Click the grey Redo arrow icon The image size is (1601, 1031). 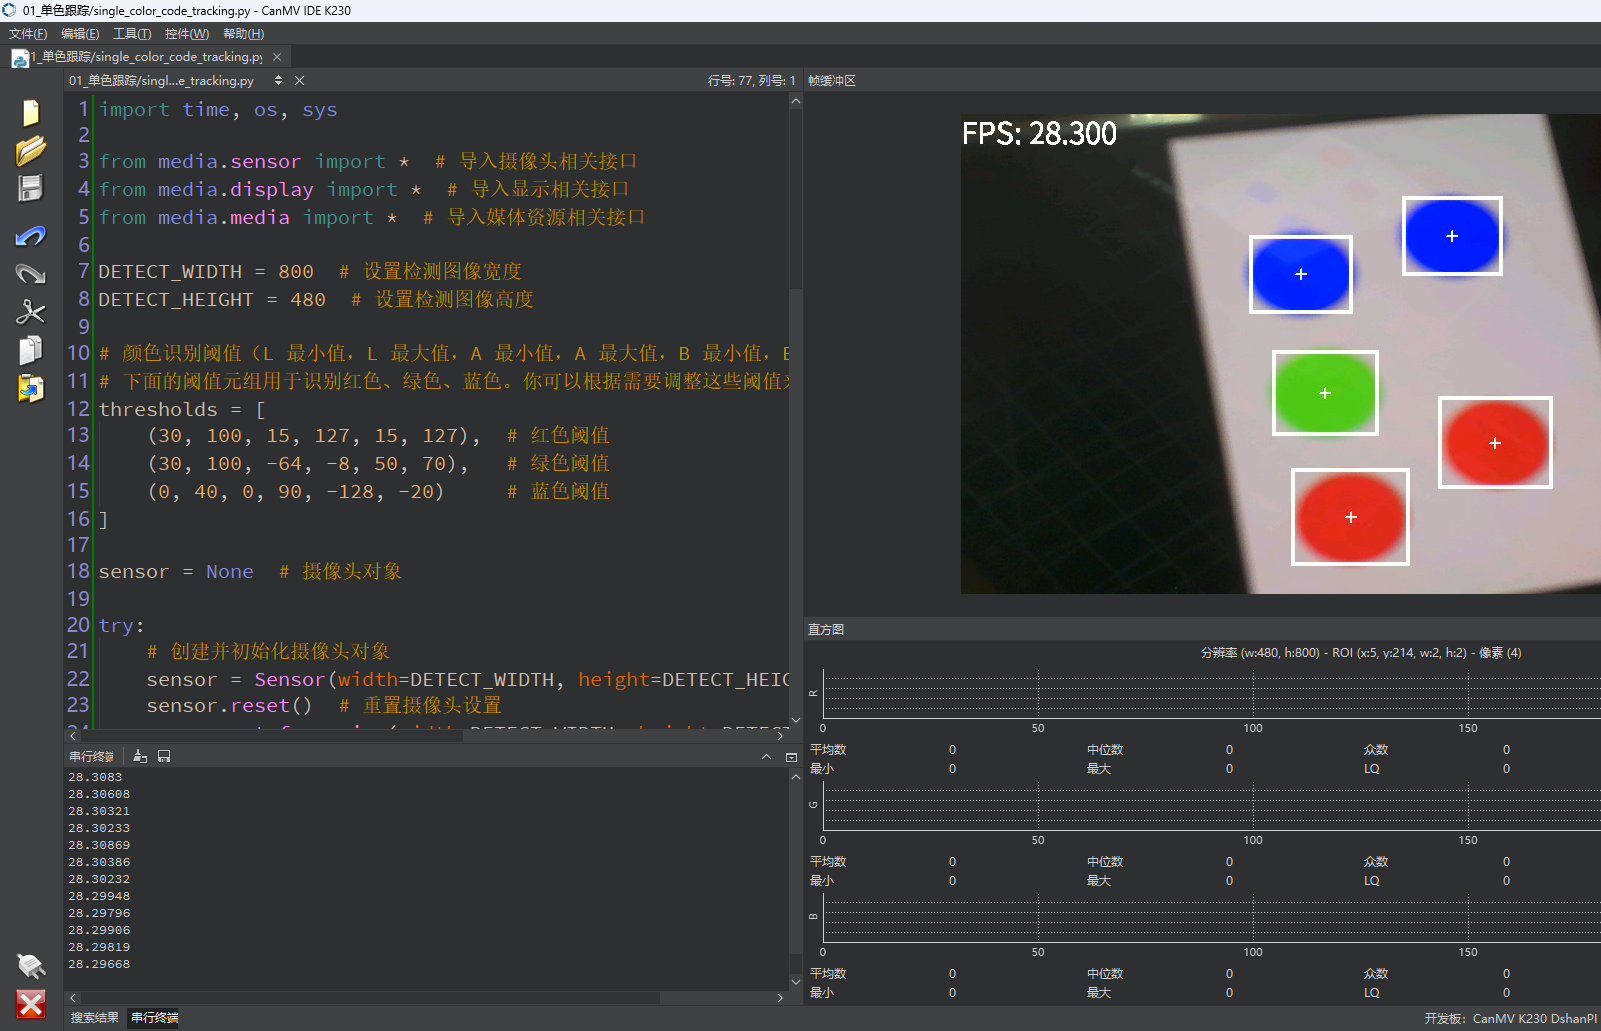pyautogui.click(x=31, y=273)
